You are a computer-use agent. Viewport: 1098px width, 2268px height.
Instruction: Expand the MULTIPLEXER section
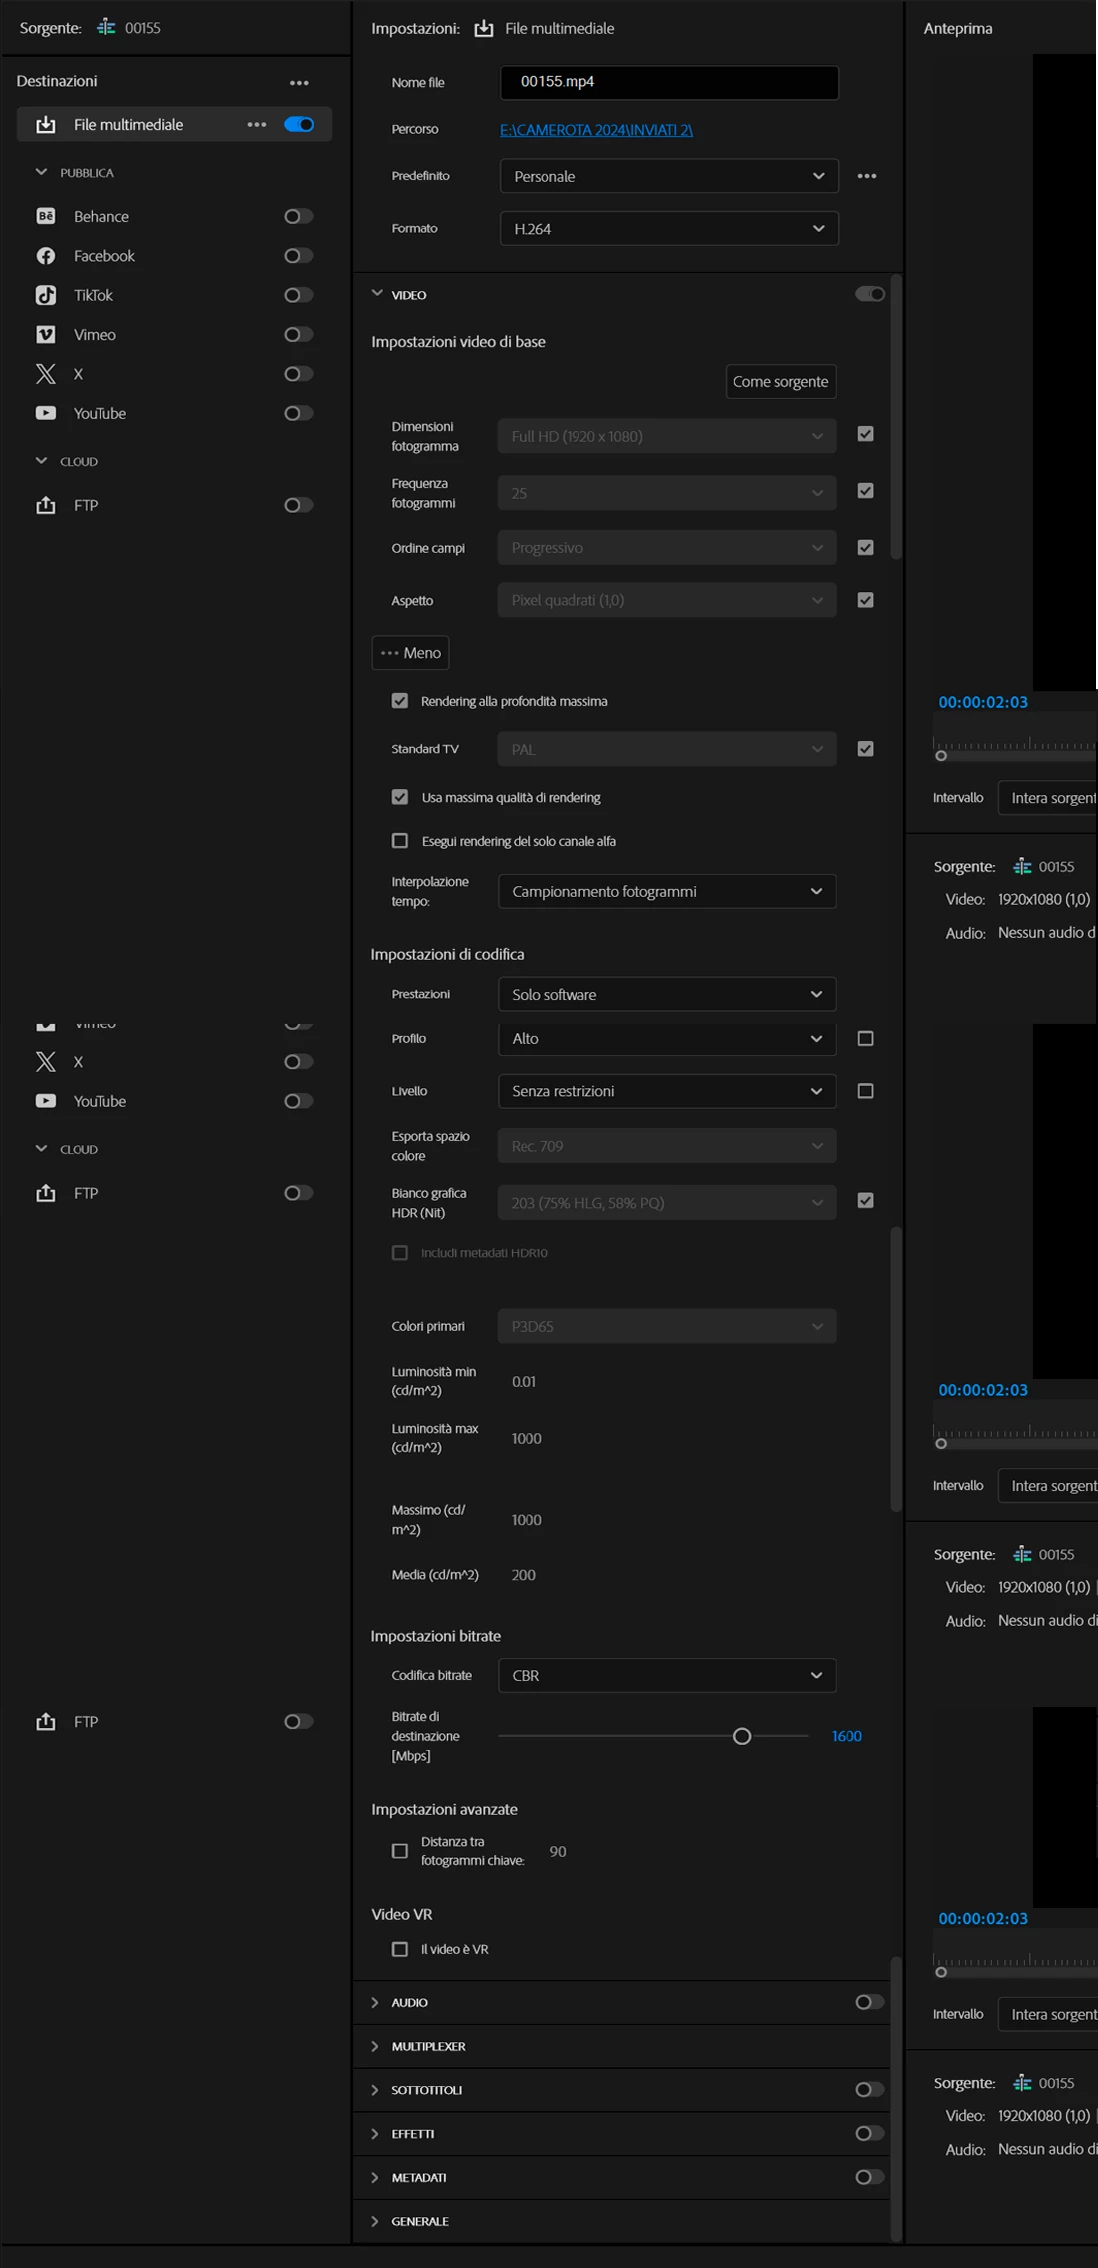[375, 2046]
